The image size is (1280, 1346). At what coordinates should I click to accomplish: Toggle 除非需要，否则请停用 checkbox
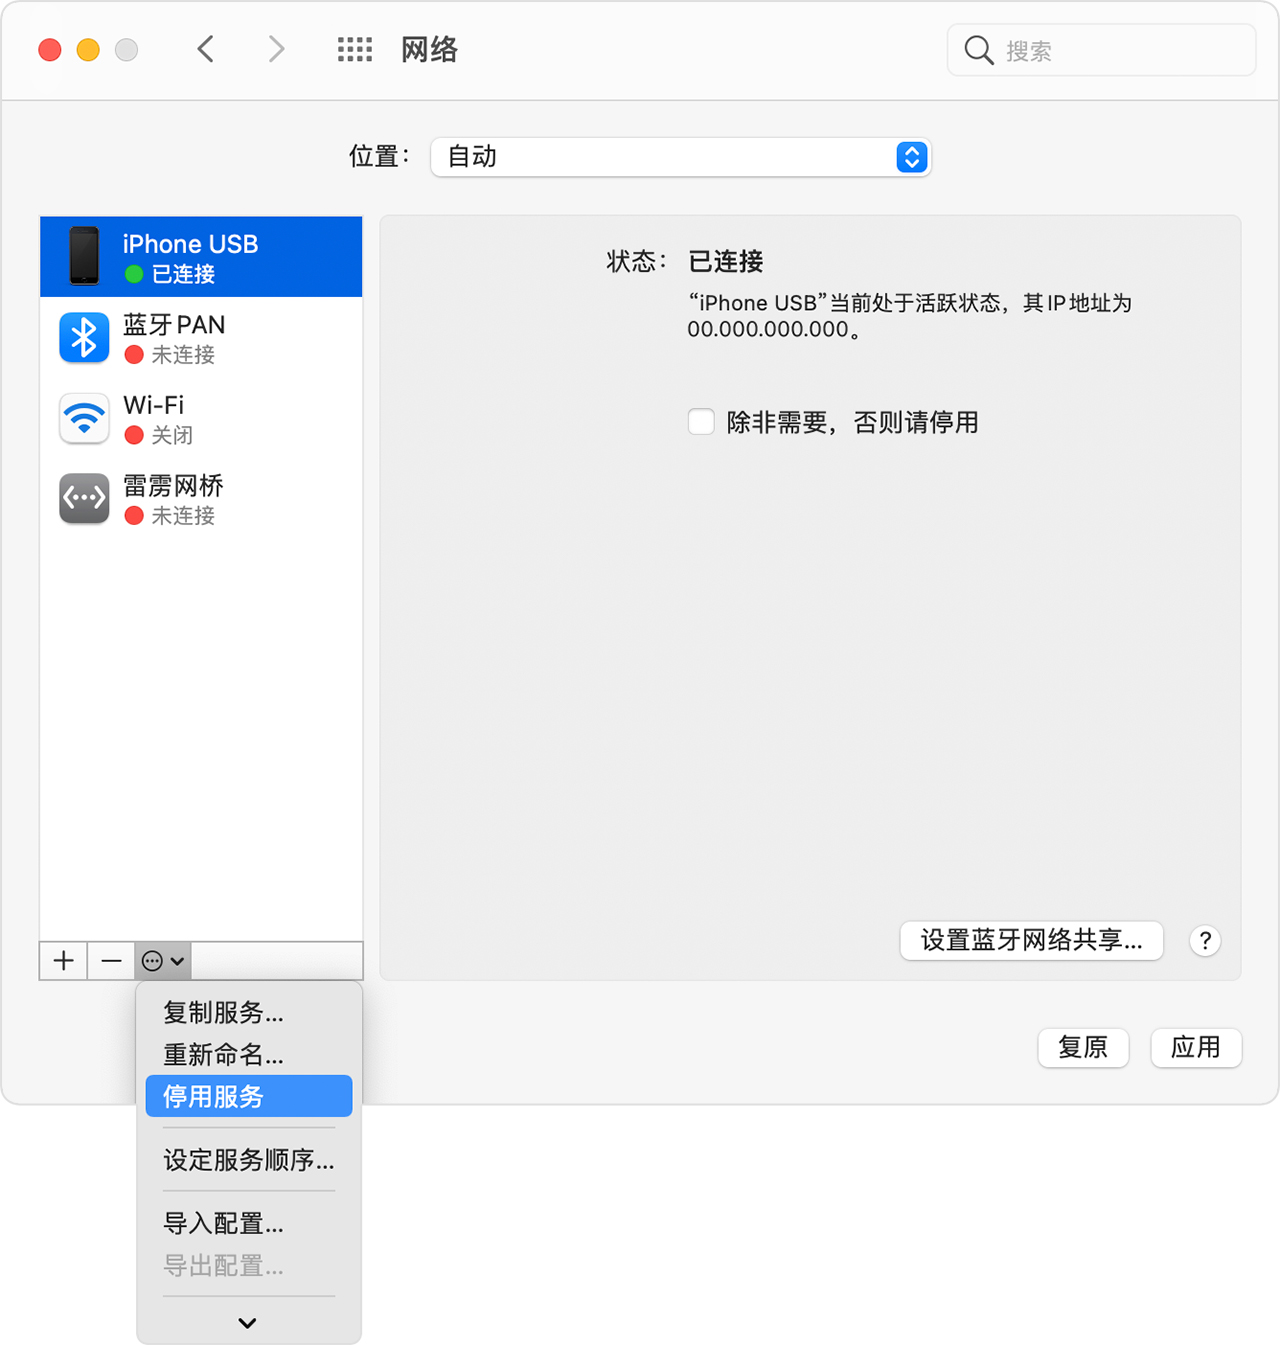point(701,422)
